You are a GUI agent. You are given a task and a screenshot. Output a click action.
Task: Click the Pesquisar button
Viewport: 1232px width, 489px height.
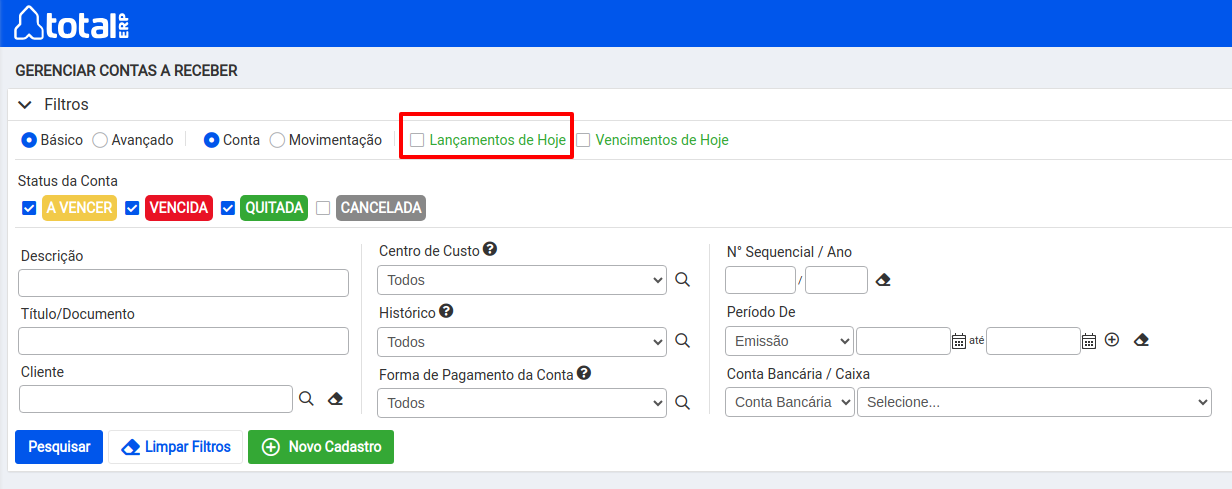[59, 447]
